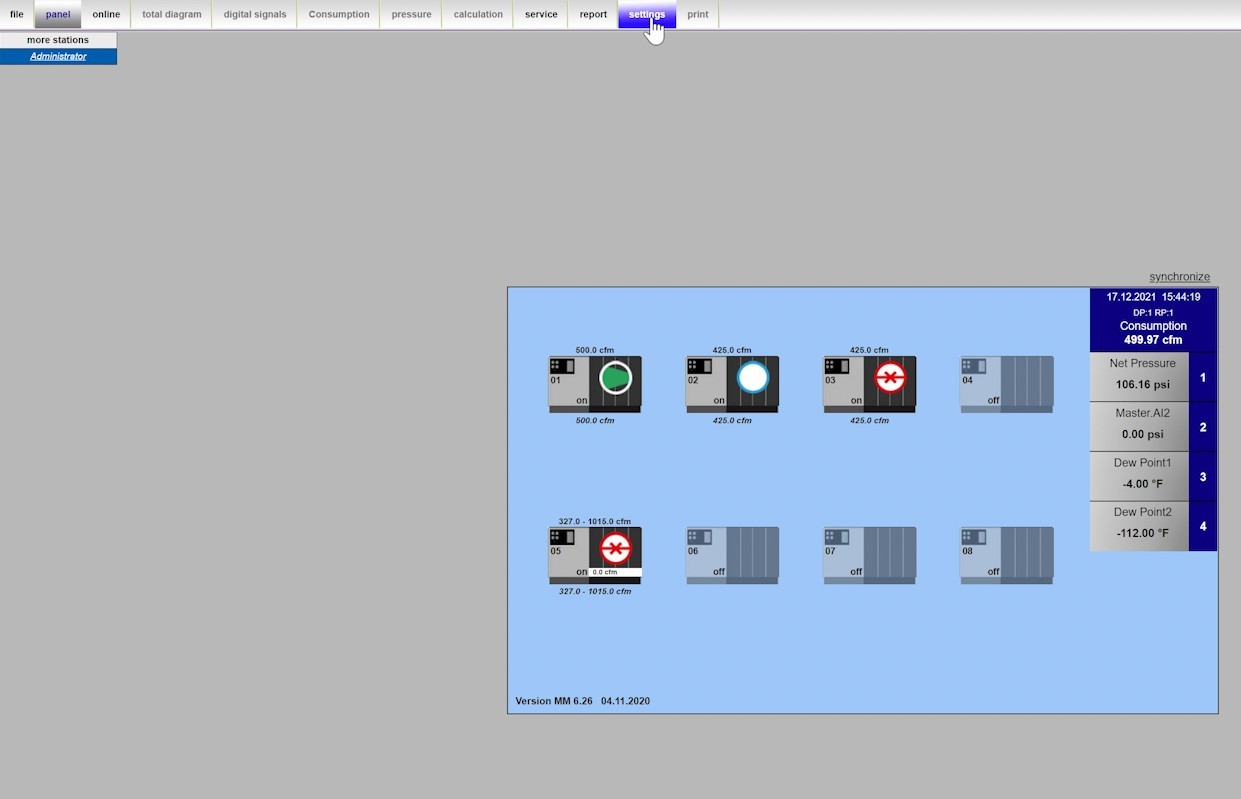
Task: Click compressor 01 green running icon
Action: tap(616, 378)
